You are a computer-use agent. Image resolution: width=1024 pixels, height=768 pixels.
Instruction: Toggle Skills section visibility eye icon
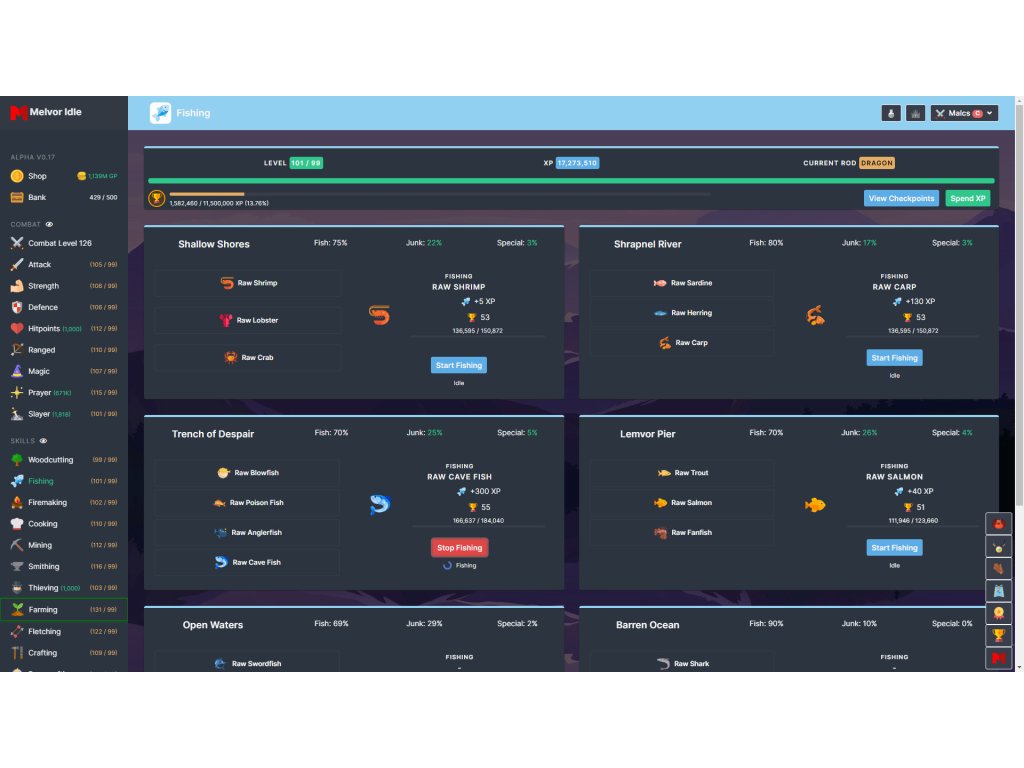pyautogui.click(x=43, y=440)
